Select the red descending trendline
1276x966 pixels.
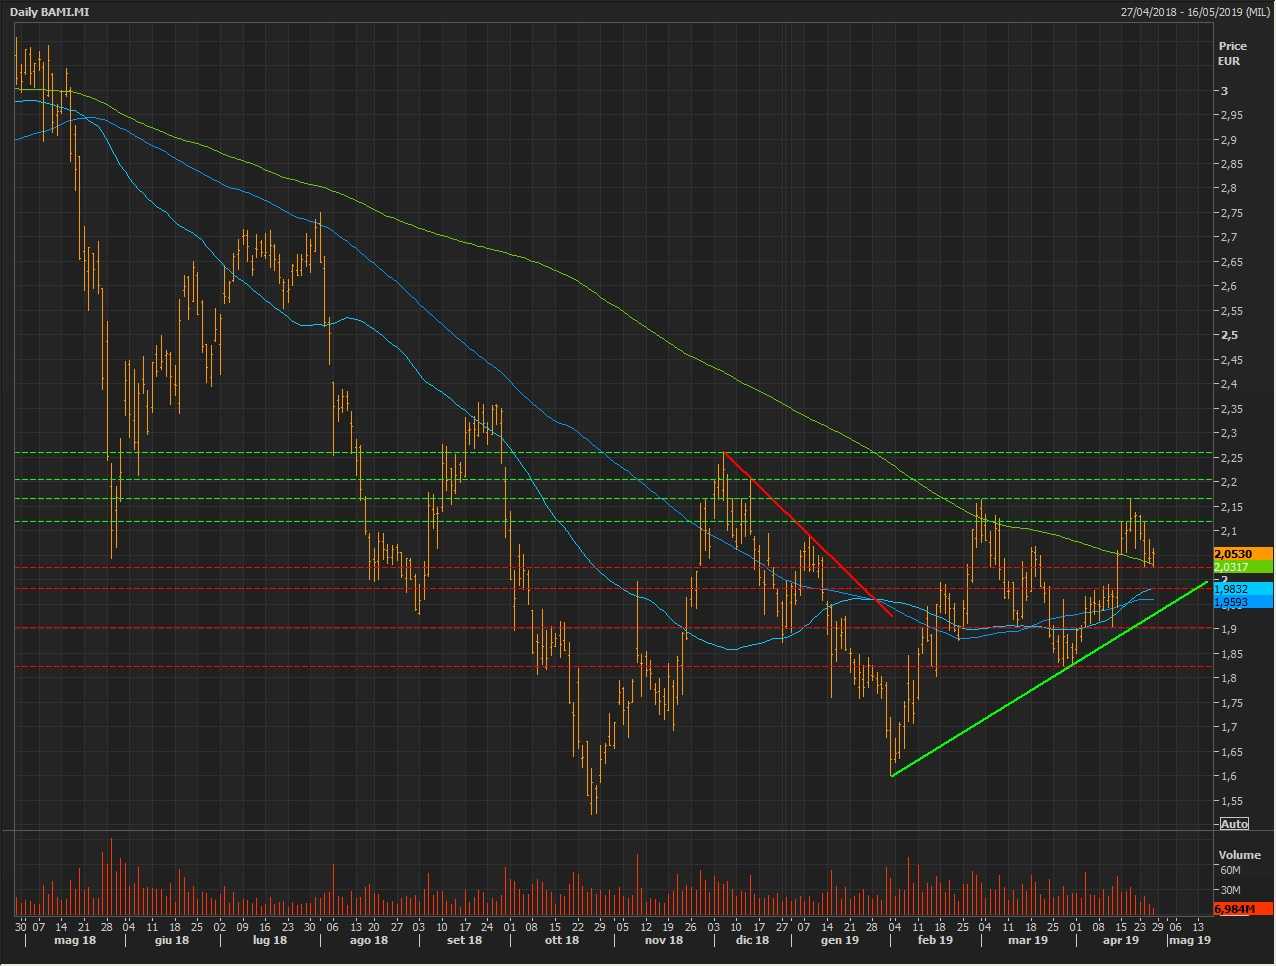(x=808, y=536)
